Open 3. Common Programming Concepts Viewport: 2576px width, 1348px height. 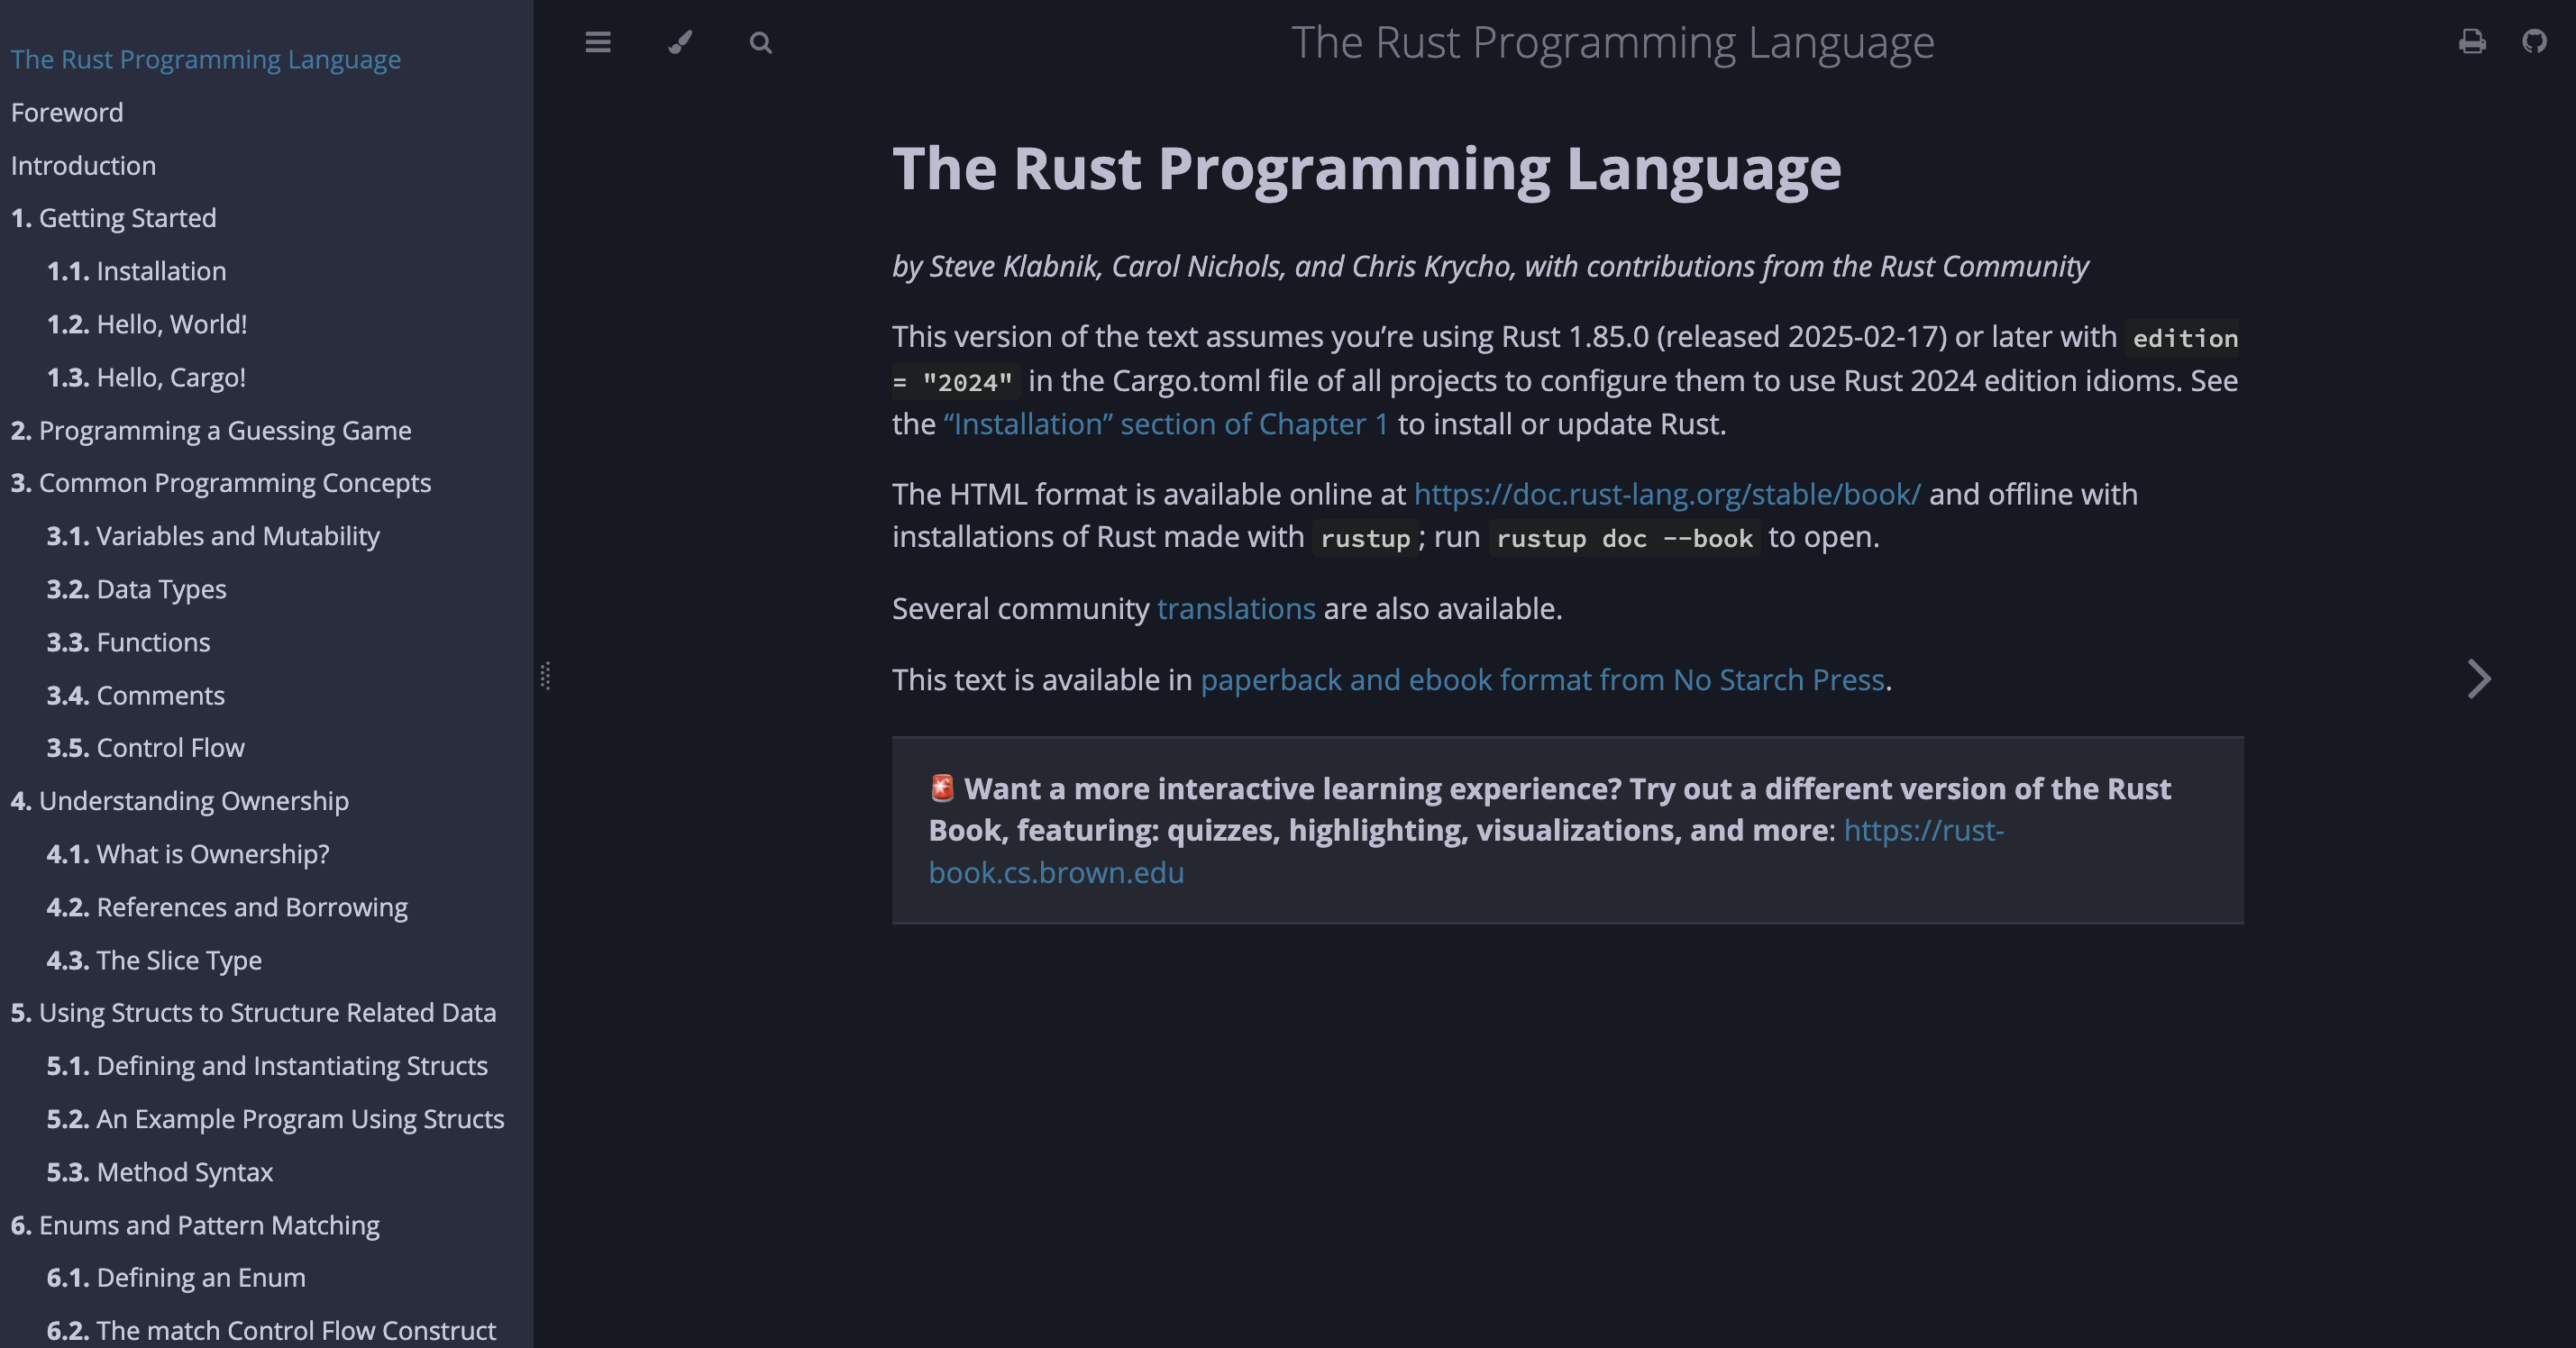(x=221, y=483)
